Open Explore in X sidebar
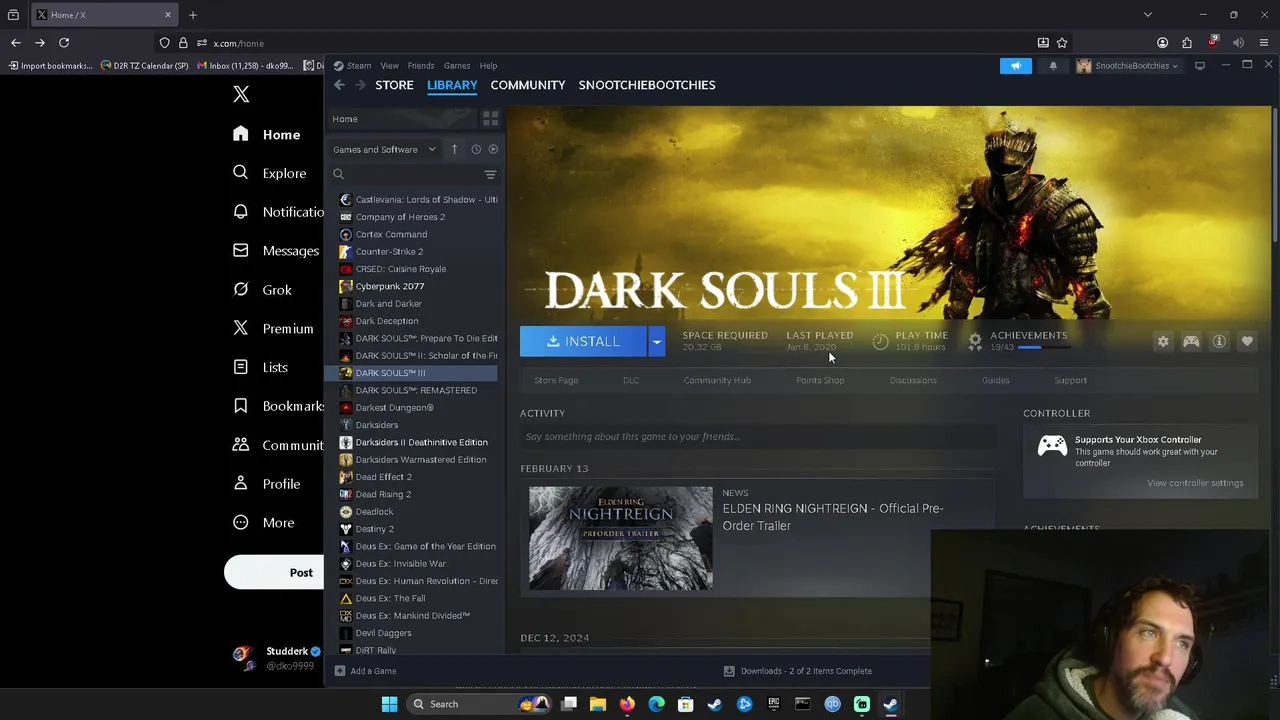The height and width of the screenshot is (720, 1280). click(271, 173)
